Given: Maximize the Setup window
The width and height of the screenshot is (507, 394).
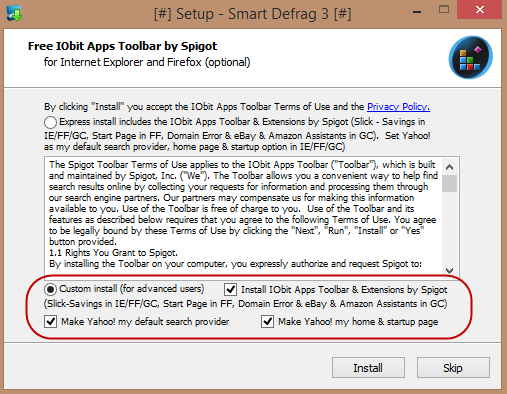Looking at the screenshot, I should pyautogui.click(x=444, y=9).
